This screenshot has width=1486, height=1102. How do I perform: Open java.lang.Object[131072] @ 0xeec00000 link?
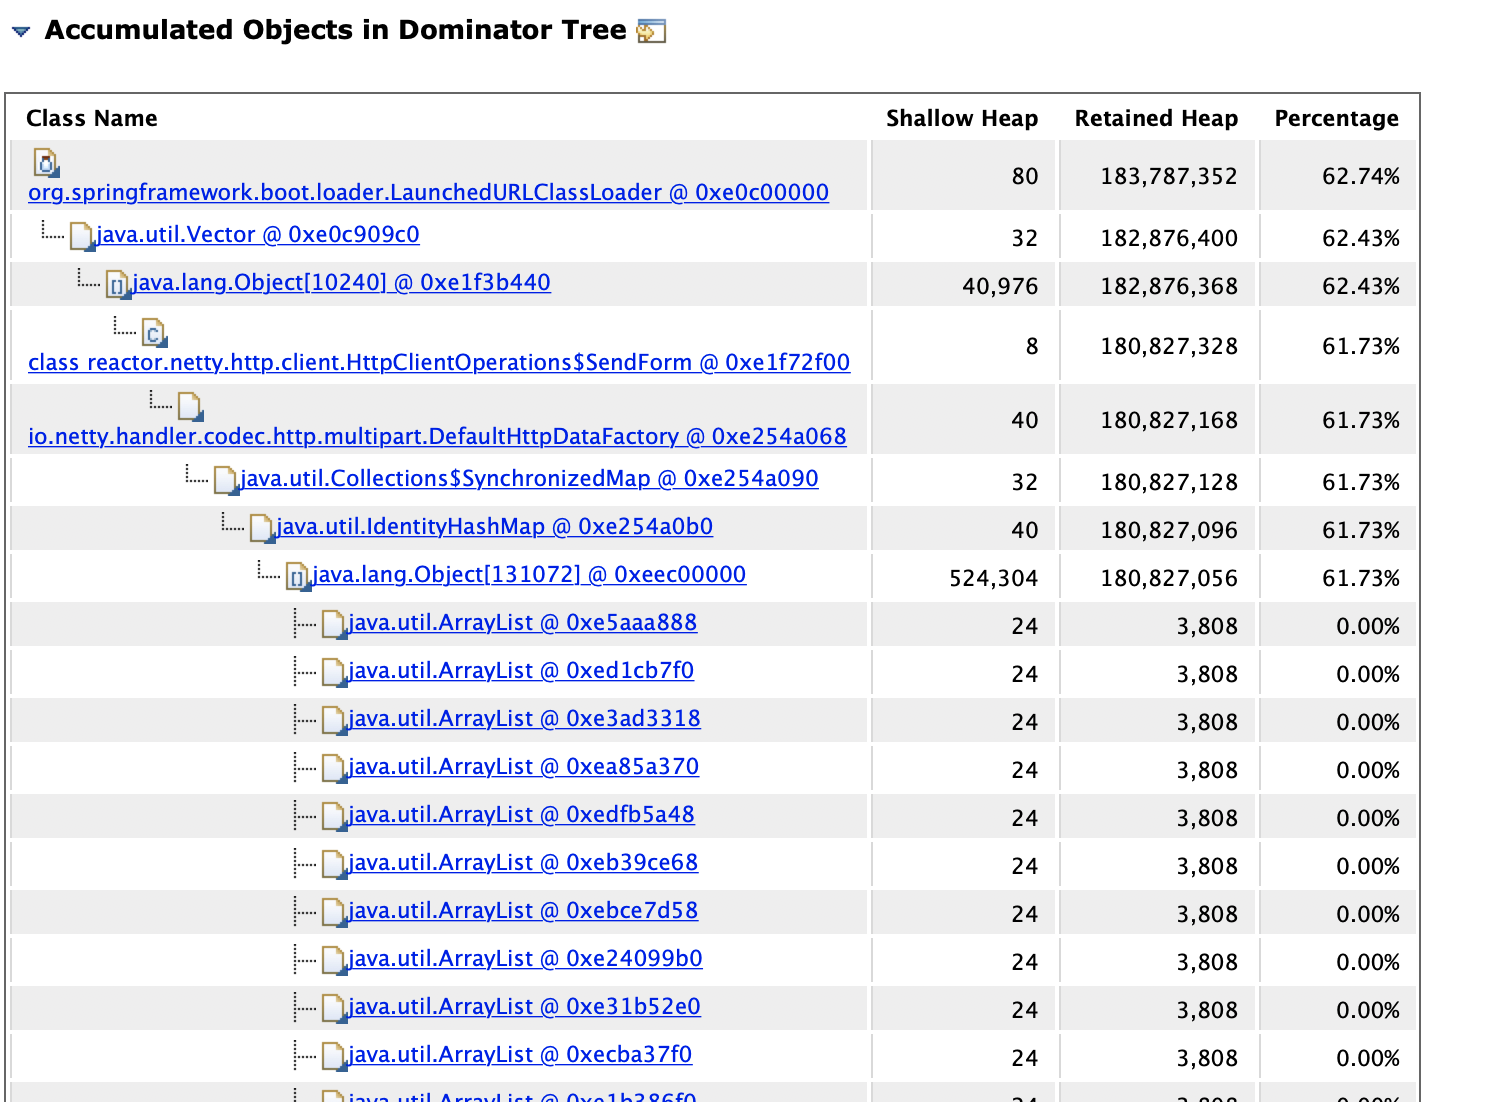coord(529,574)
